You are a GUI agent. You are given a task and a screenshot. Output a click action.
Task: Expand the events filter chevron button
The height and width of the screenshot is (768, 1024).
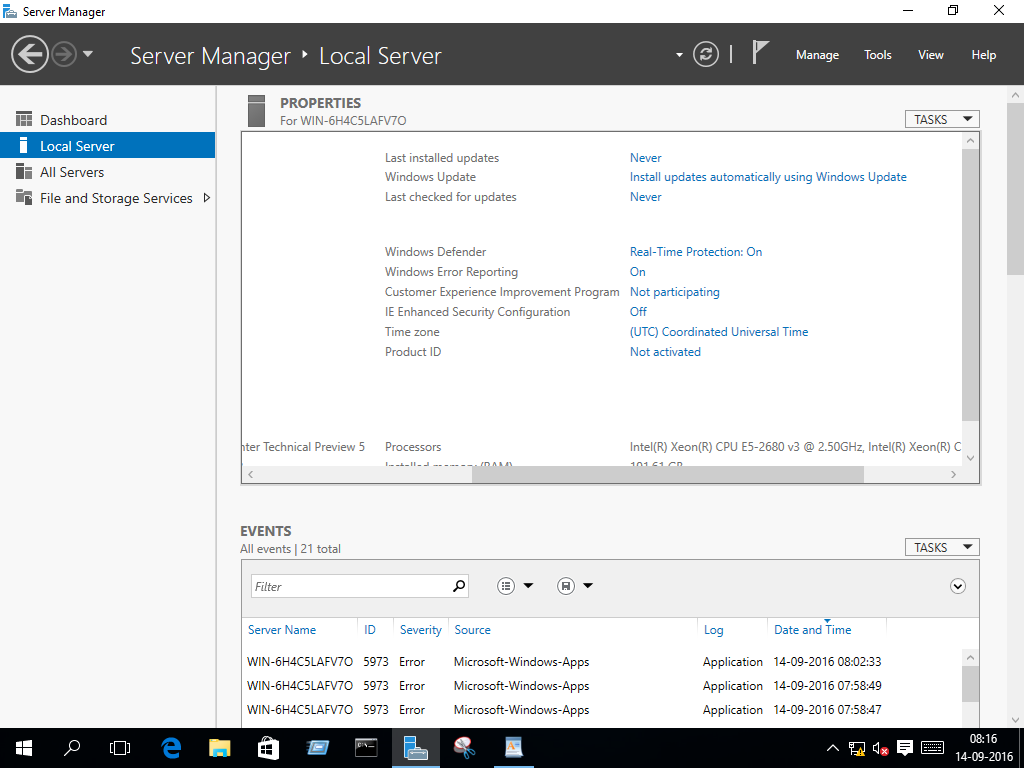click(957, 586)
